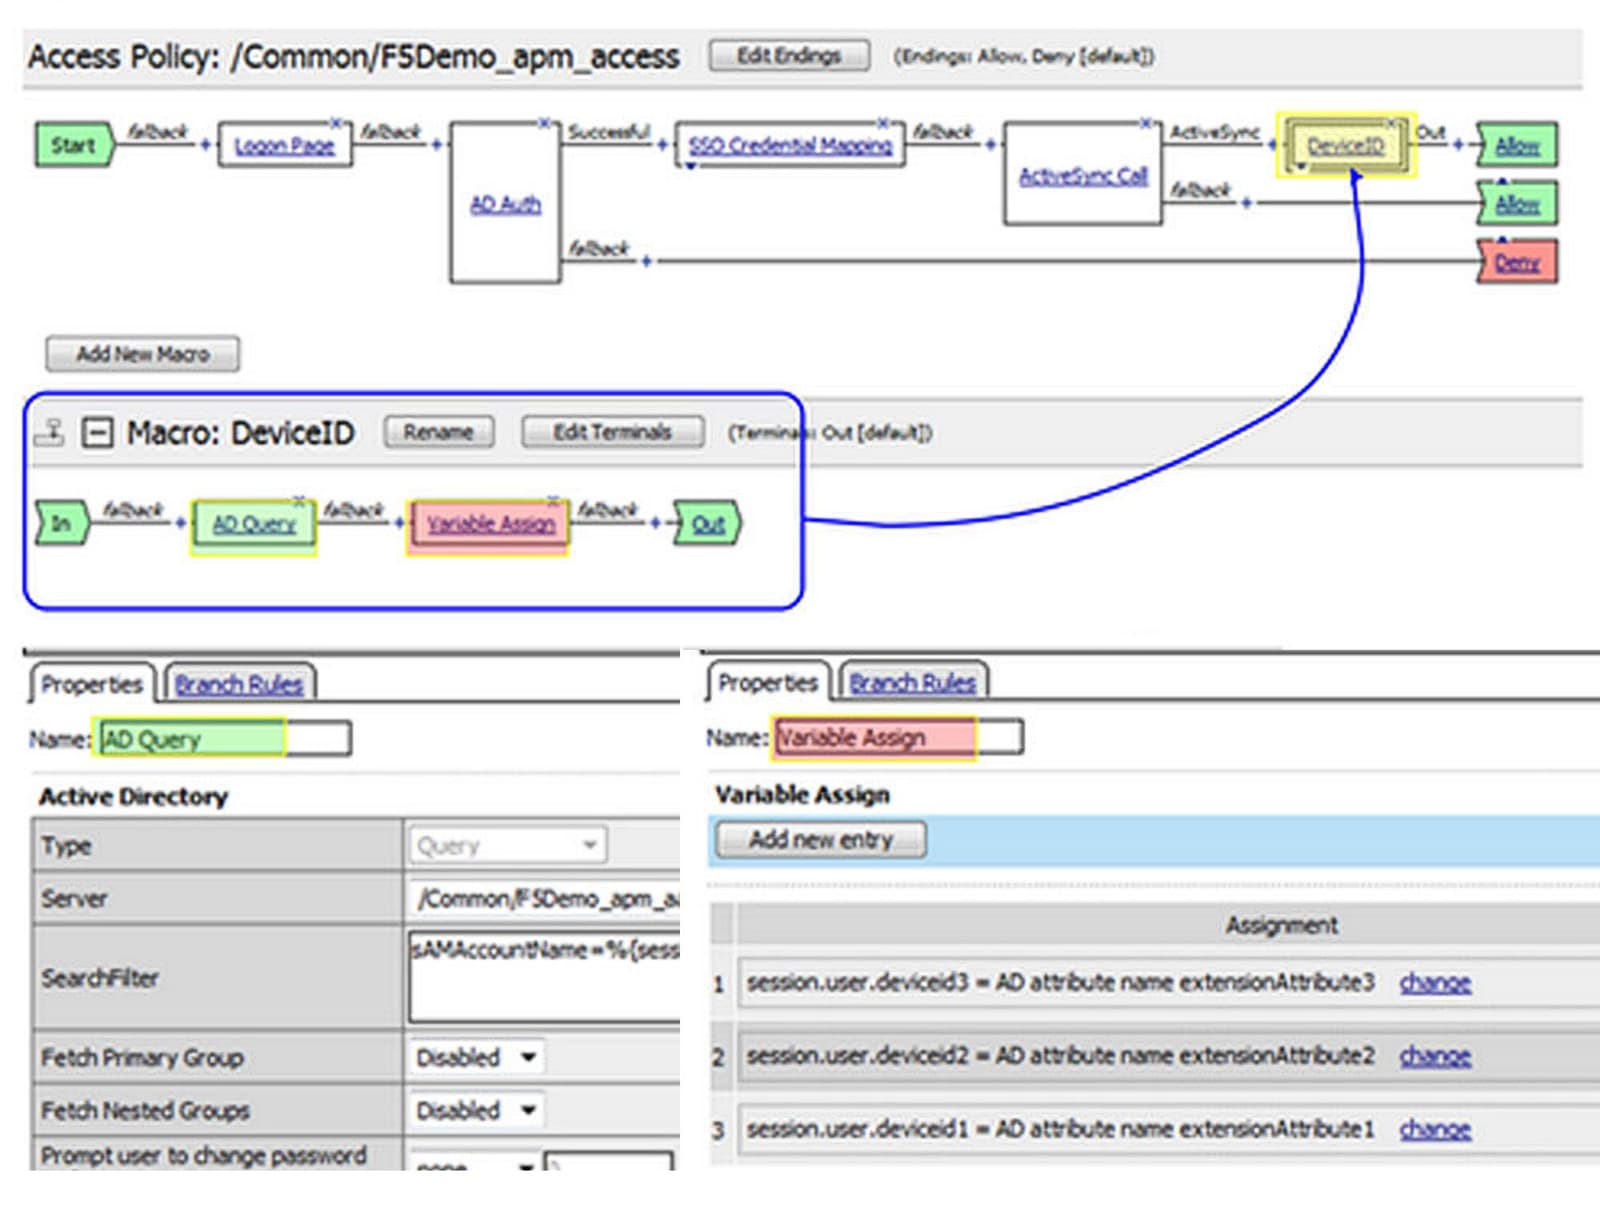Switch to Branch Rules tab in AD Query panel
Viewport: 1600px width, 1206px height.
[239, 685]
